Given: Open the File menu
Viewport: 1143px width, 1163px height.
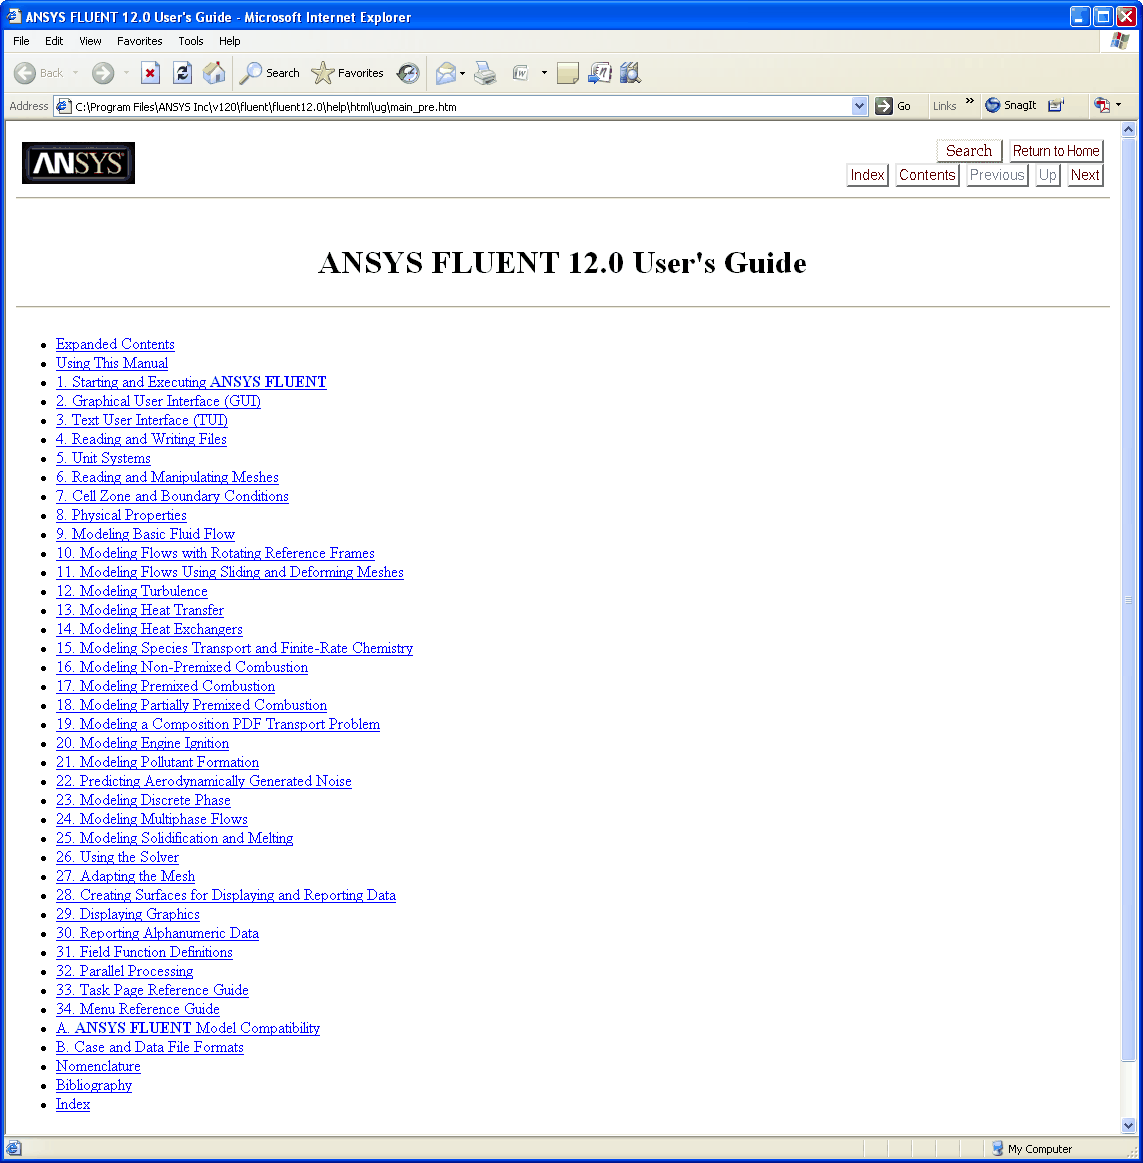Looking at the screenshot, I should [x=22, y=41].
